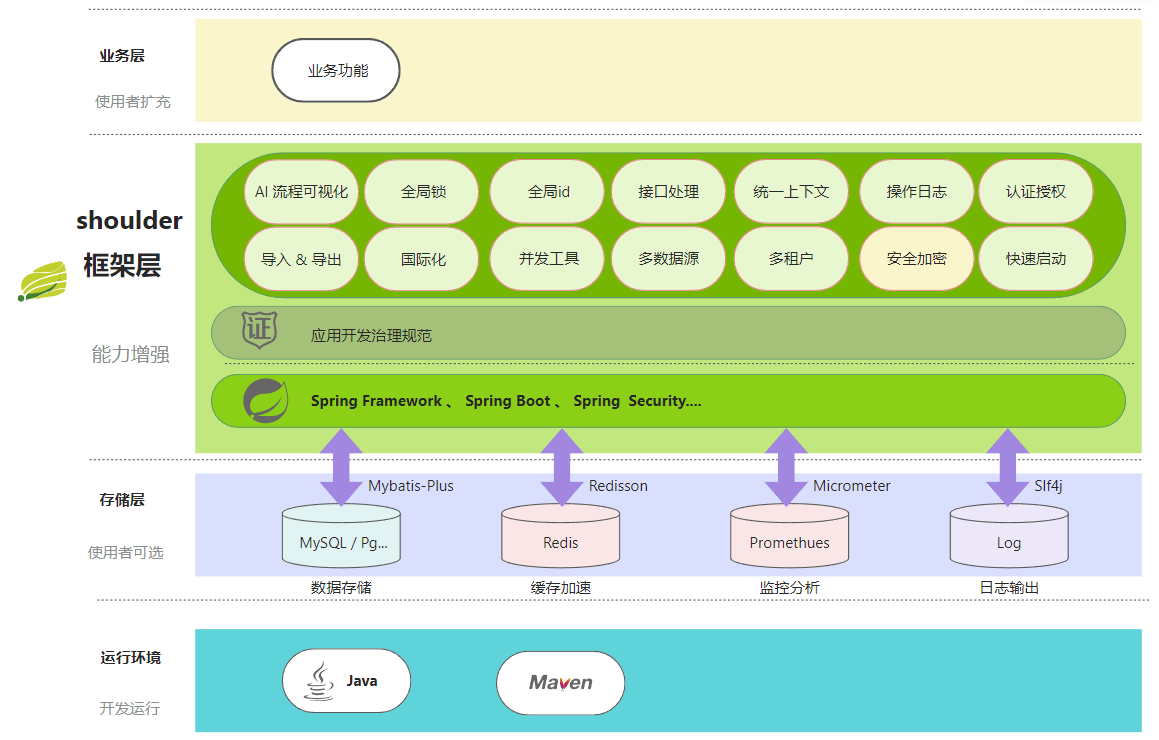
Task: Click the Mybatis-Plus label
Action: tap(411, 486)
